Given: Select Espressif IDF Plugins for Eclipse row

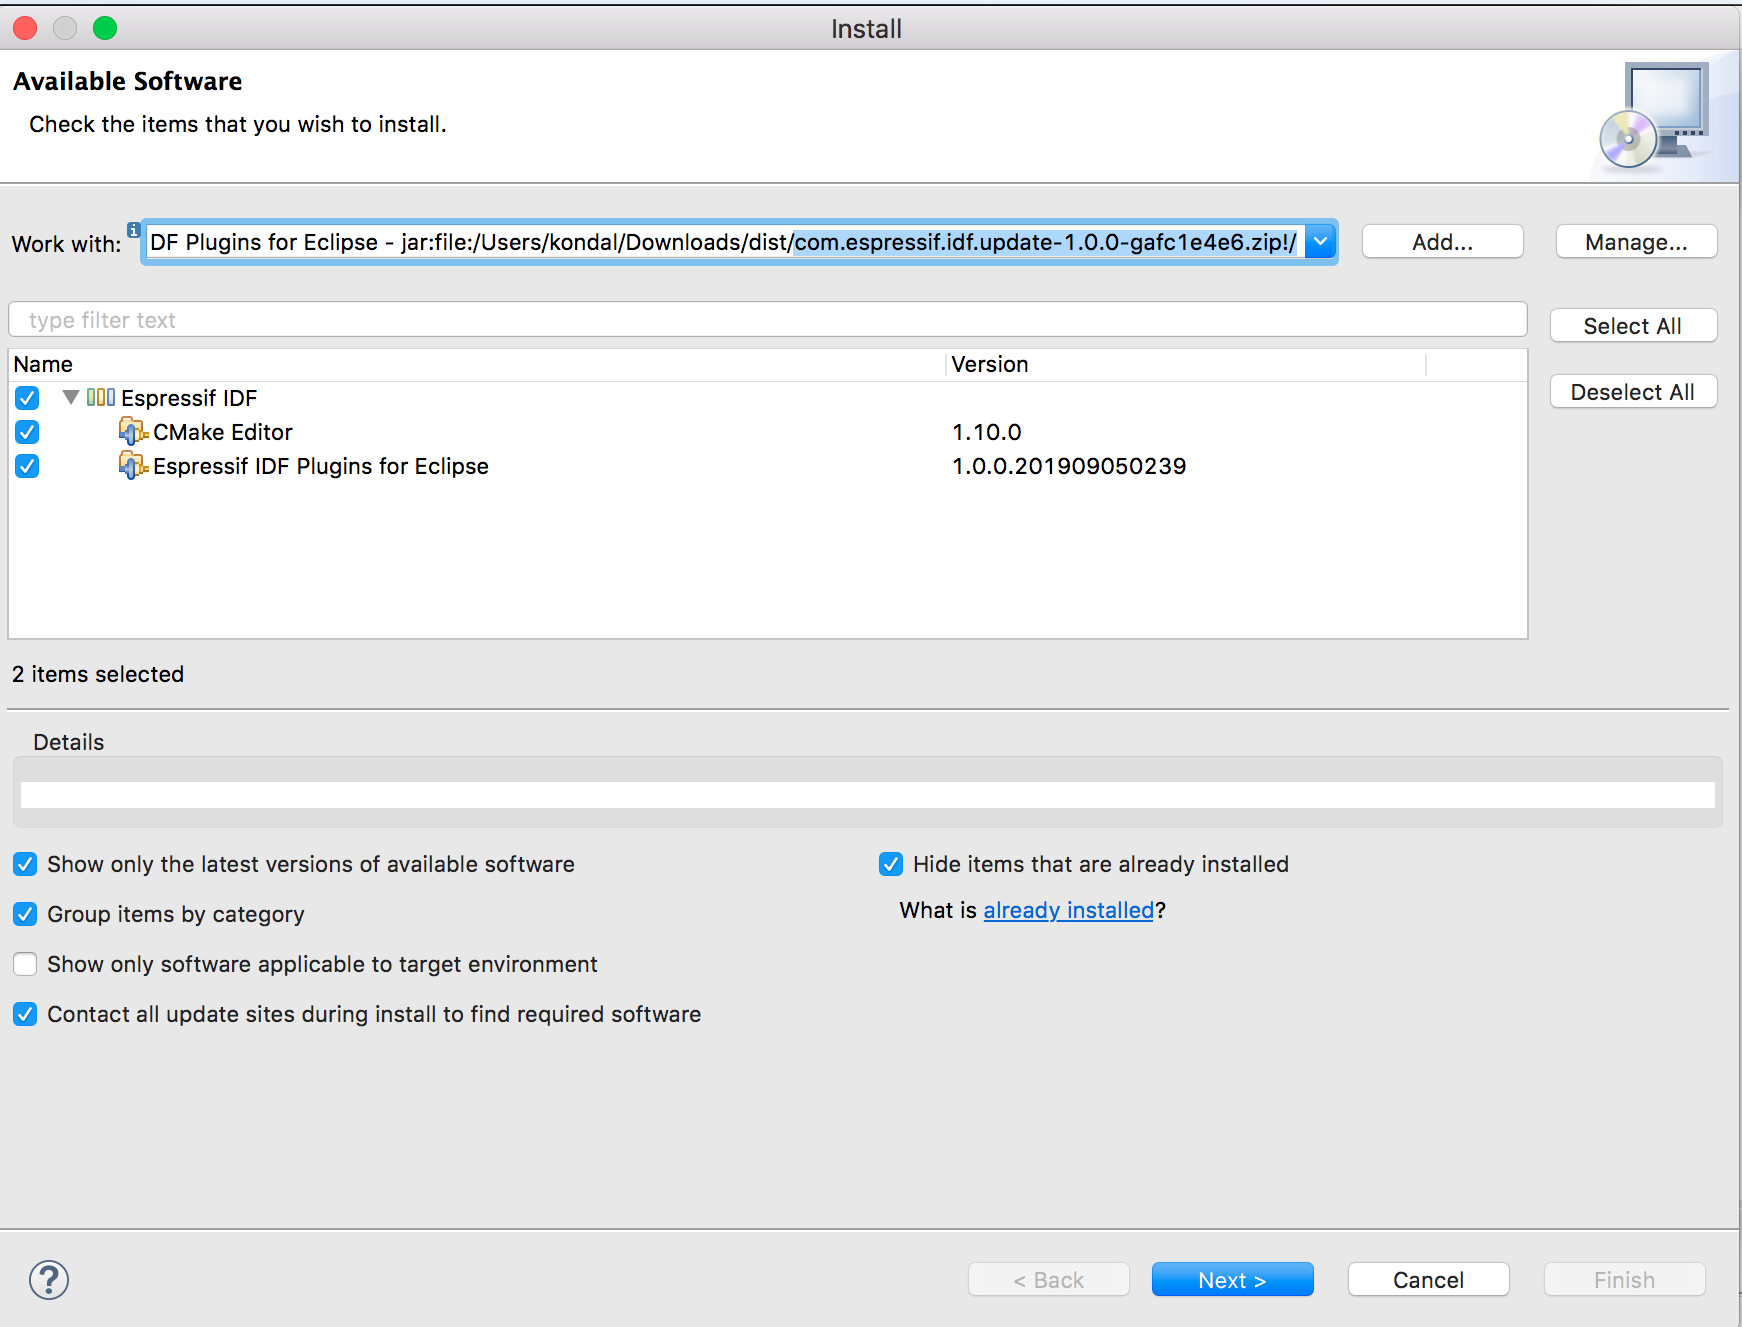Looking at the screenshot, I should (x=320, y=466).
